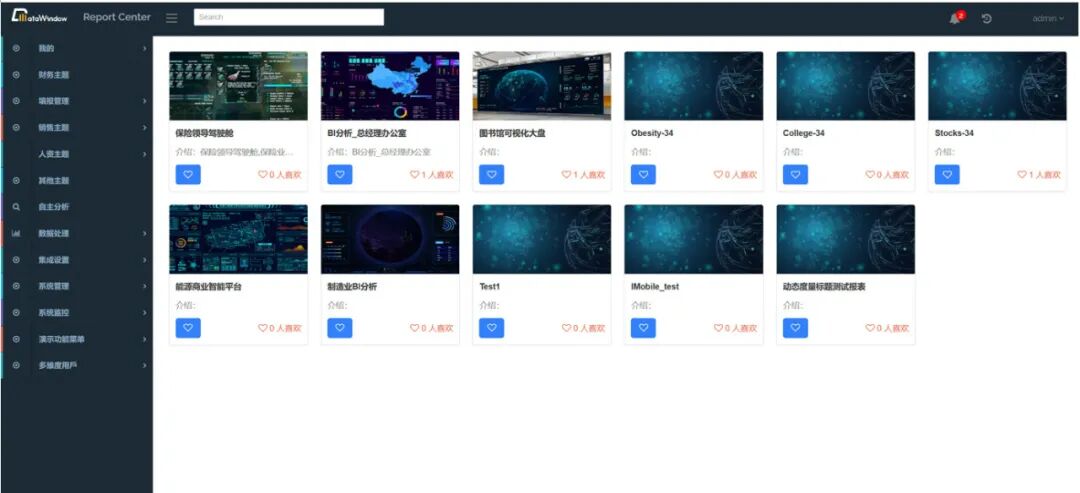Viewport: 1080px width, 493px height.
Task: Favorite the BI分析_总经理办公室 card with its blue heart button
Action: tap(340, 174)
